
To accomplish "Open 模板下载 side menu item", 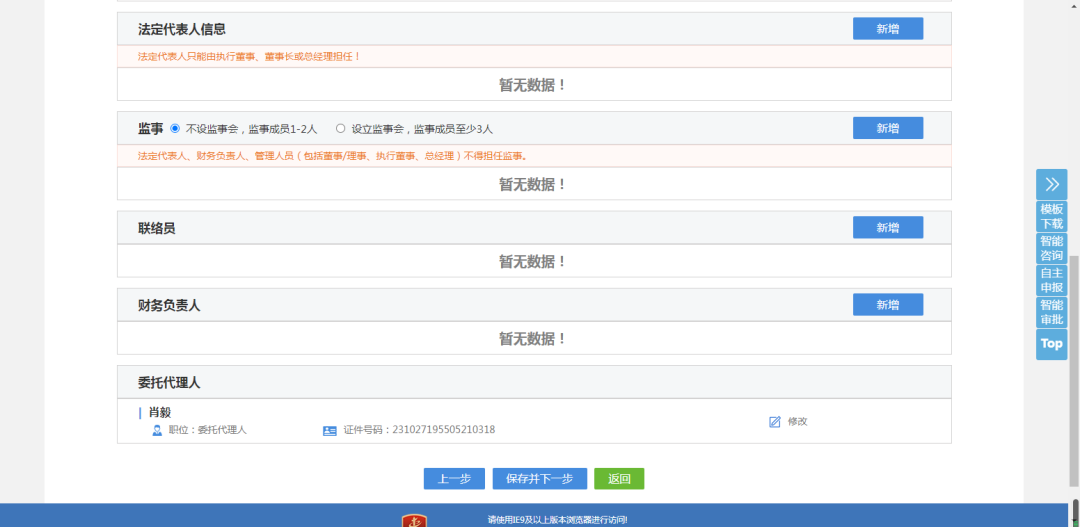I will (1051, 216).
